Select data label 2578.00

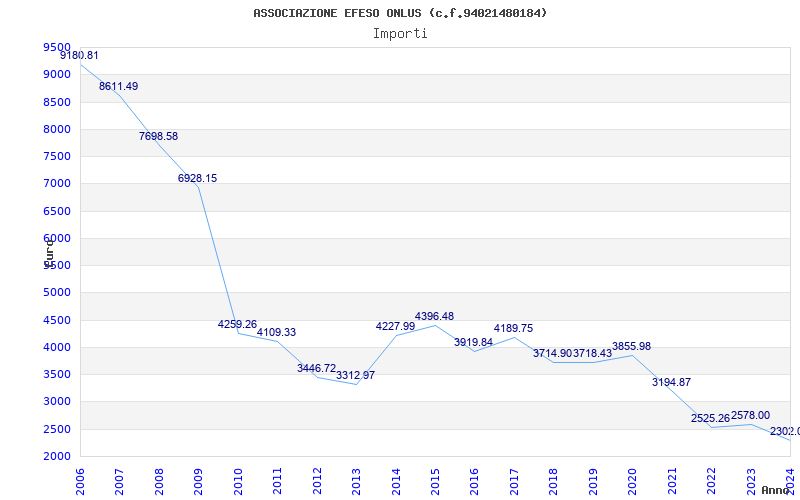751,415
